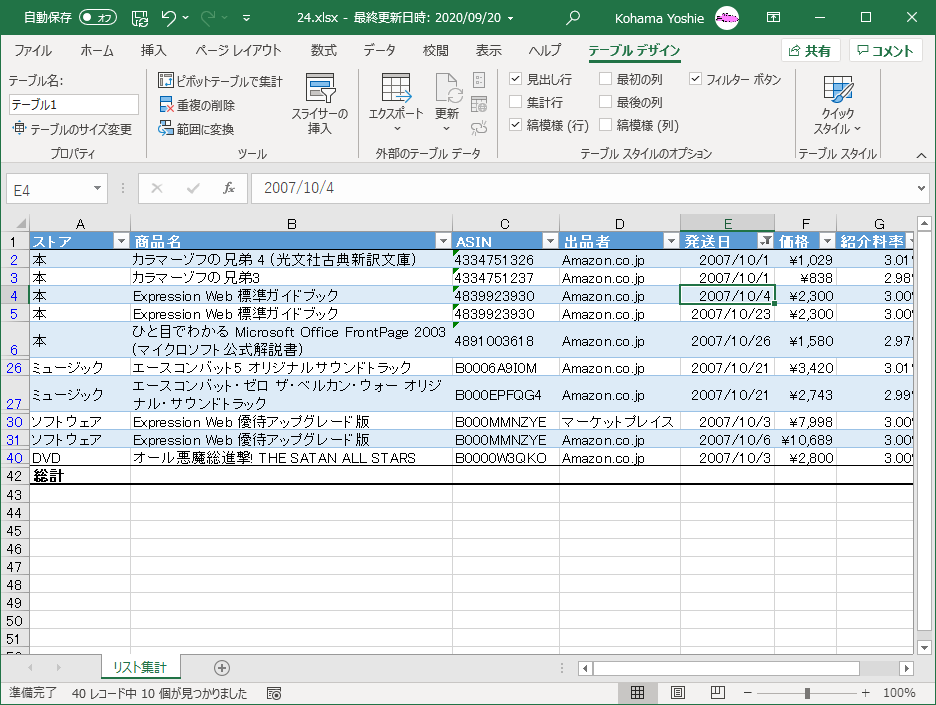Click the コメント button
Viewport: 936px width, 705px height.
click(886, 51)
